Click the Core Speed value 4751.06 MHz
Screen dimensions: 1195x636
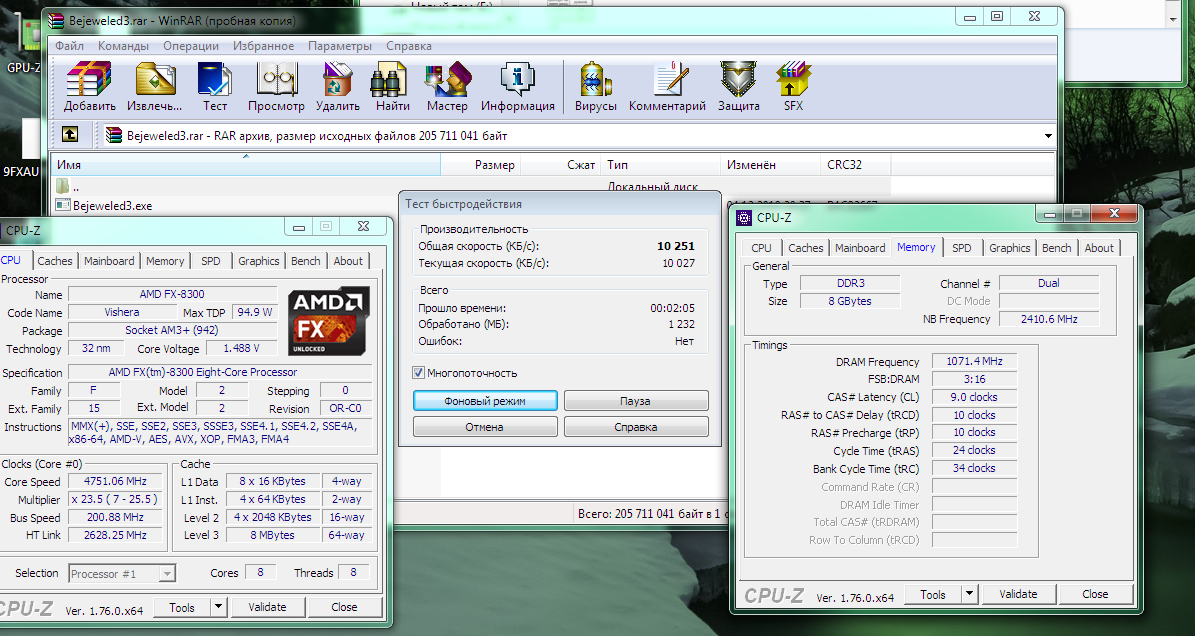[x=116, y=481]
